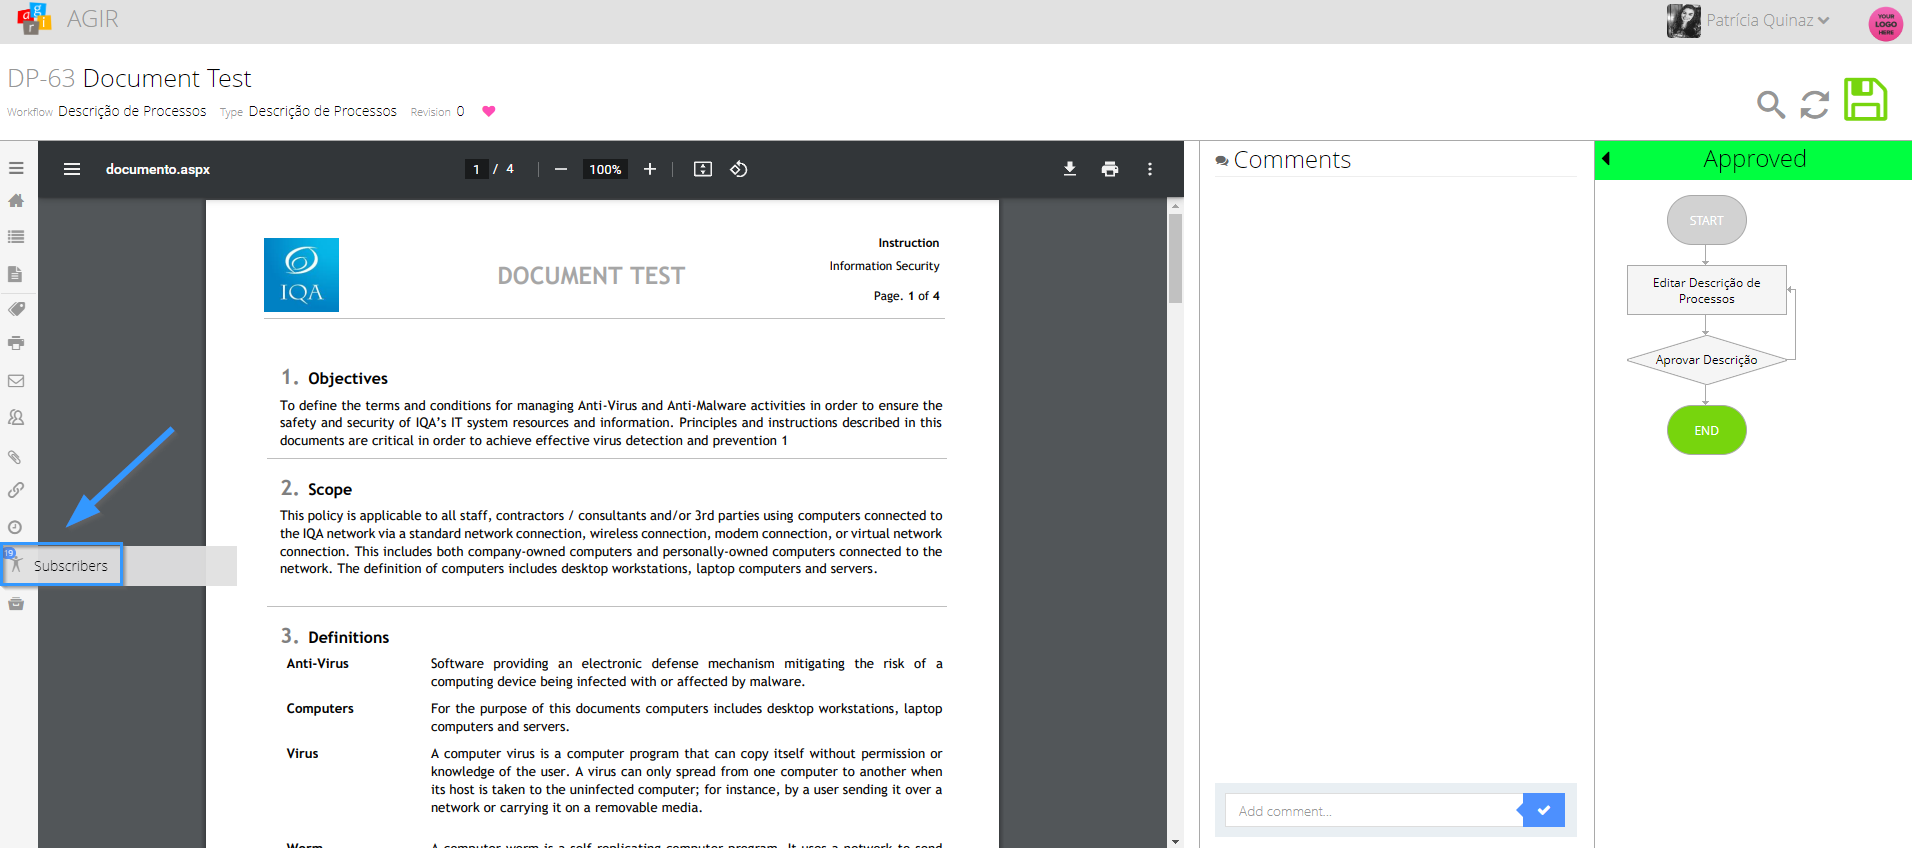Click the END workflow node
The image size is (1912, 848).
click(x=1706, y=430)
